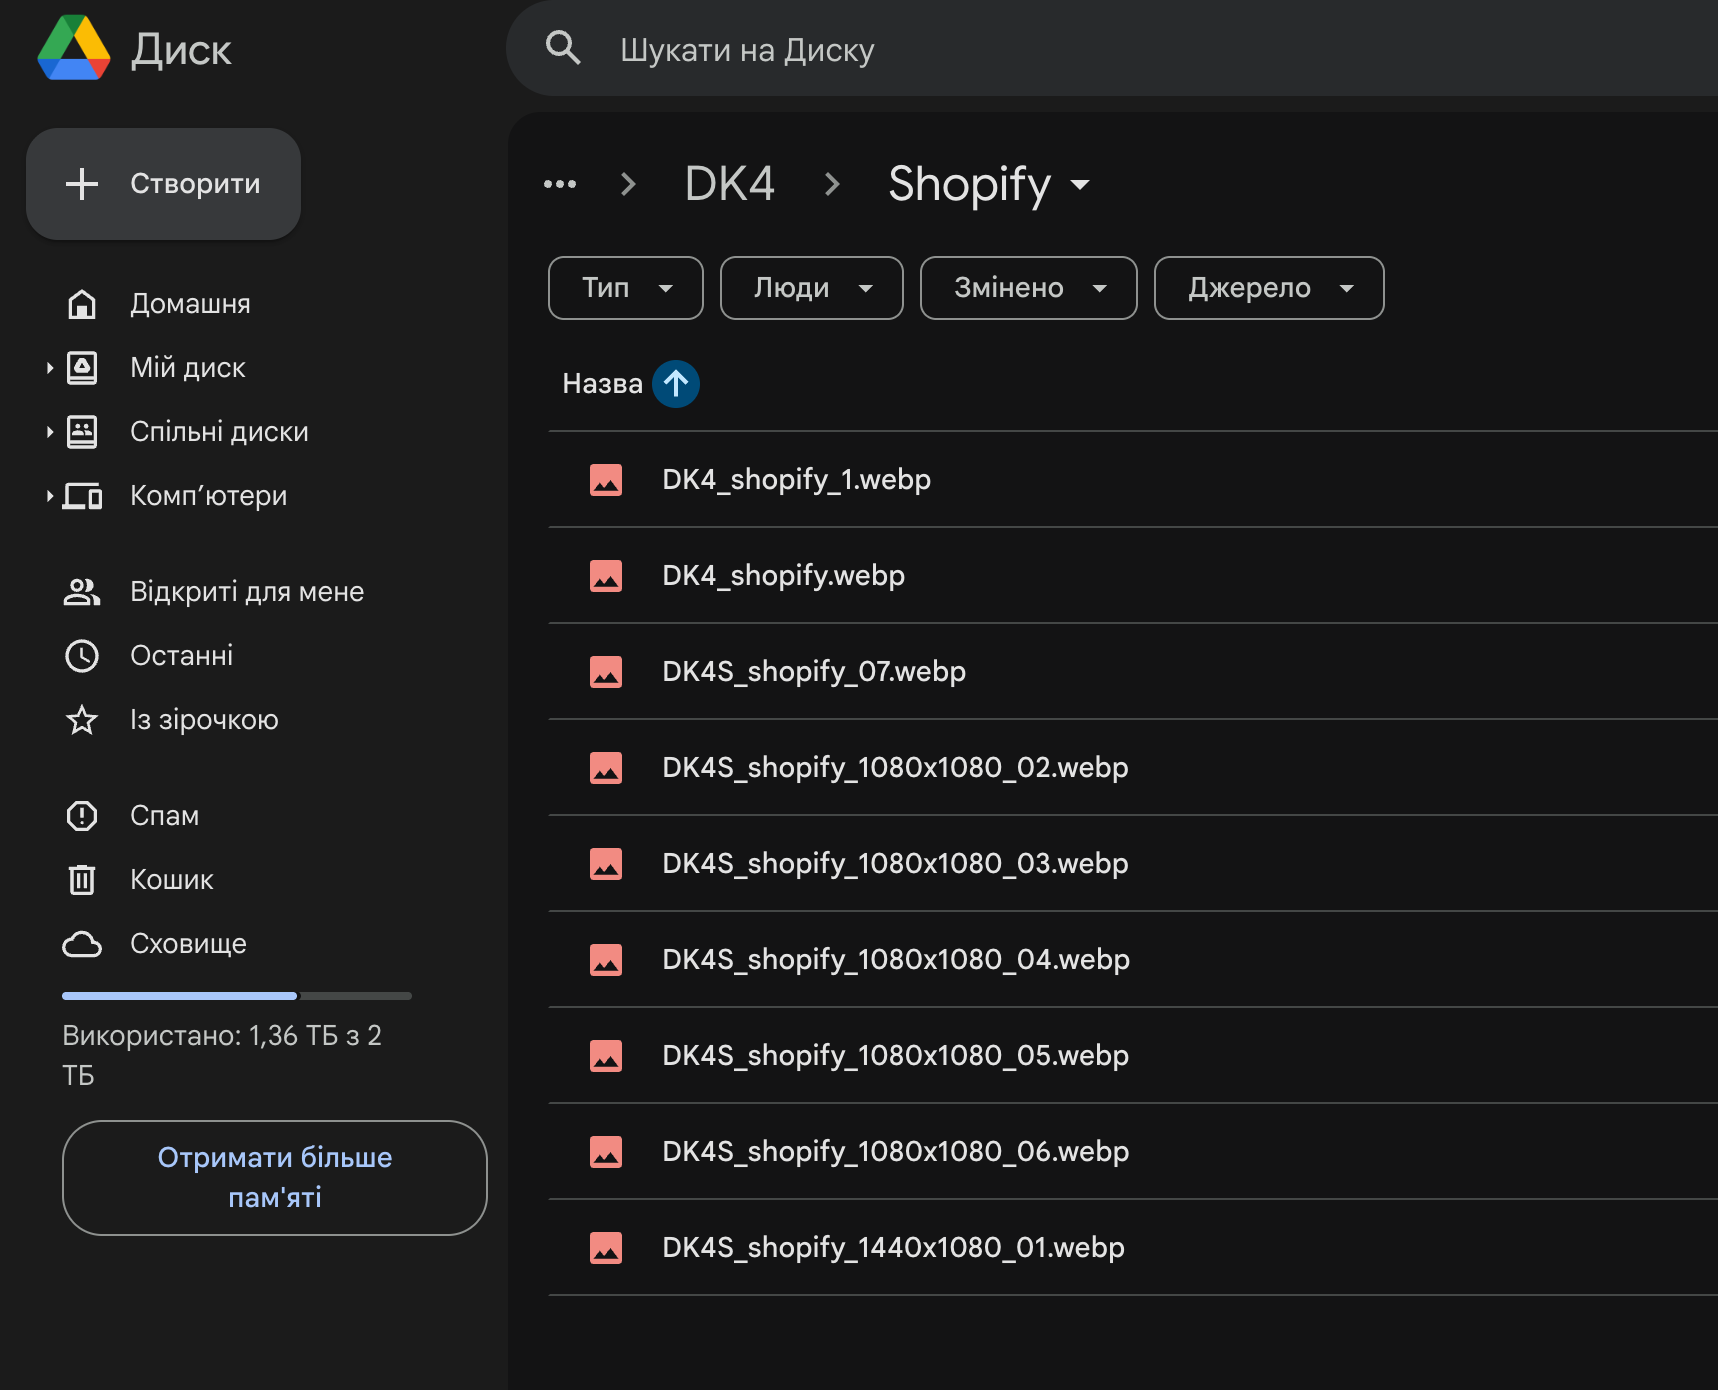Open the Спільні диски section
Image resolution: width=1718 pixels, height=1390 pixels.
(82, 431)
